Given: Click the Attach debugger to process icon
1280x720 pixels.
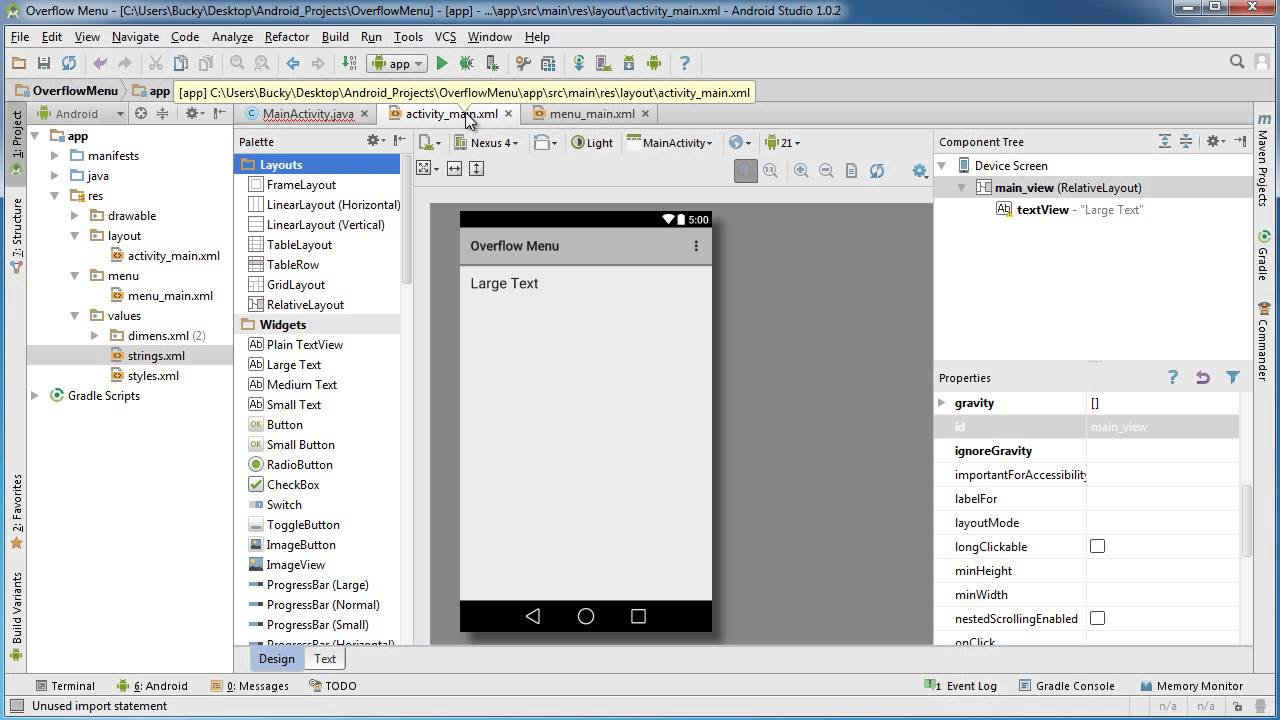Looking at the screenshot, I should pos(491,63).
